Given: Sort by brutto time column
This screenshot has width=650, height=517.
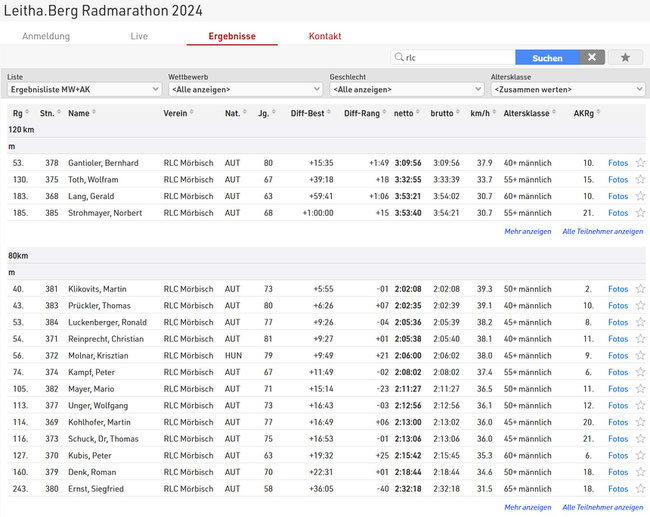Looking at the screenshot, I should [x=445, y=113].
